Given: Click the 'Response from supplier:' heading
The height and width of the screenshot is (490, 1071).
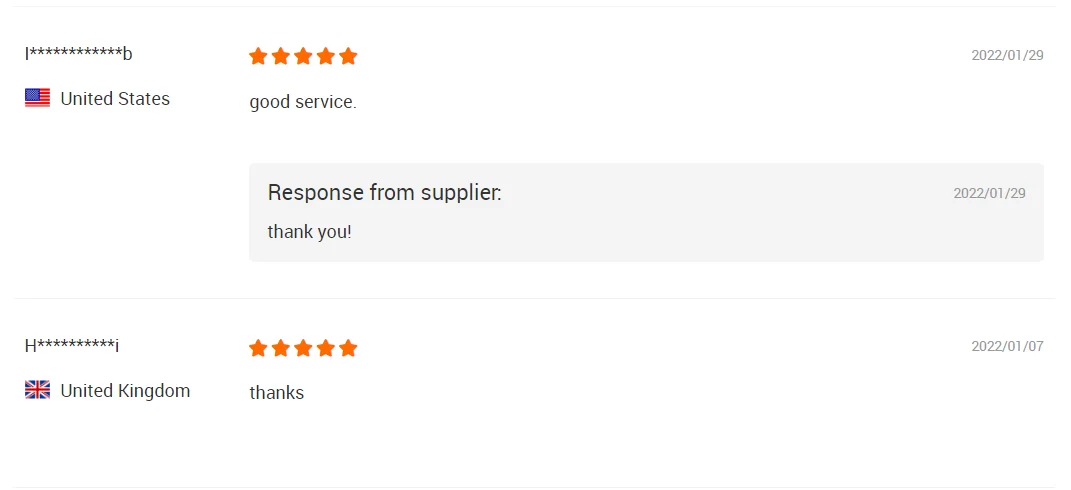Looking at the screenshot, I should pos(385,193).
